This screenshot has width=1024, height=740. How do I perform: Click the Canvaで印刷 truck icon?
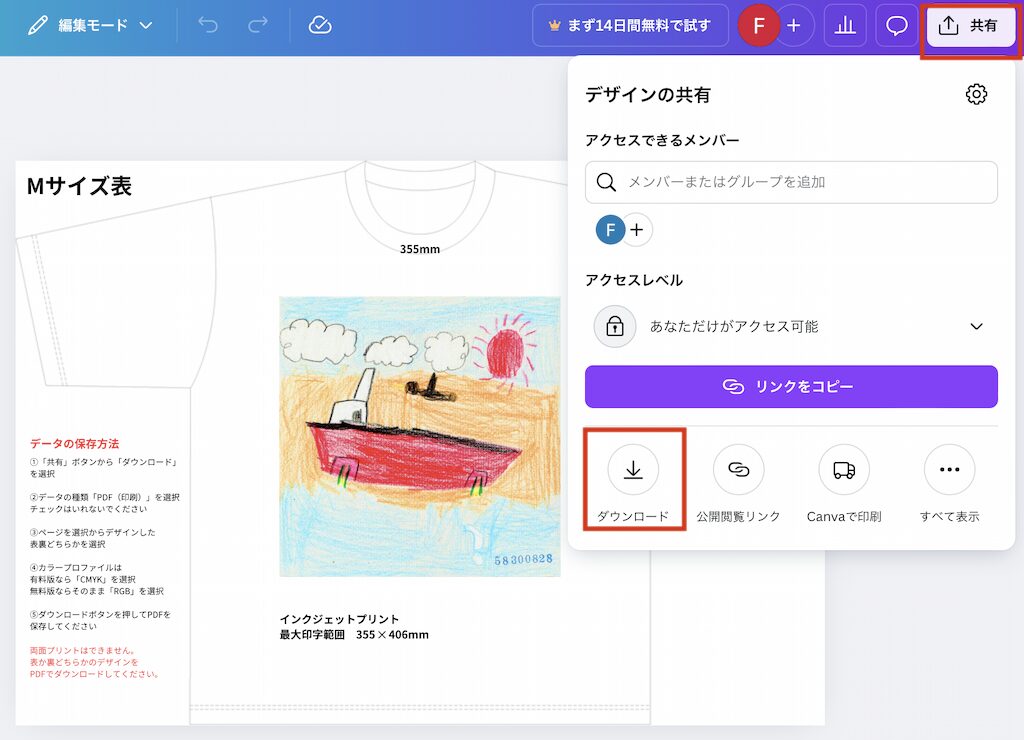844,470
